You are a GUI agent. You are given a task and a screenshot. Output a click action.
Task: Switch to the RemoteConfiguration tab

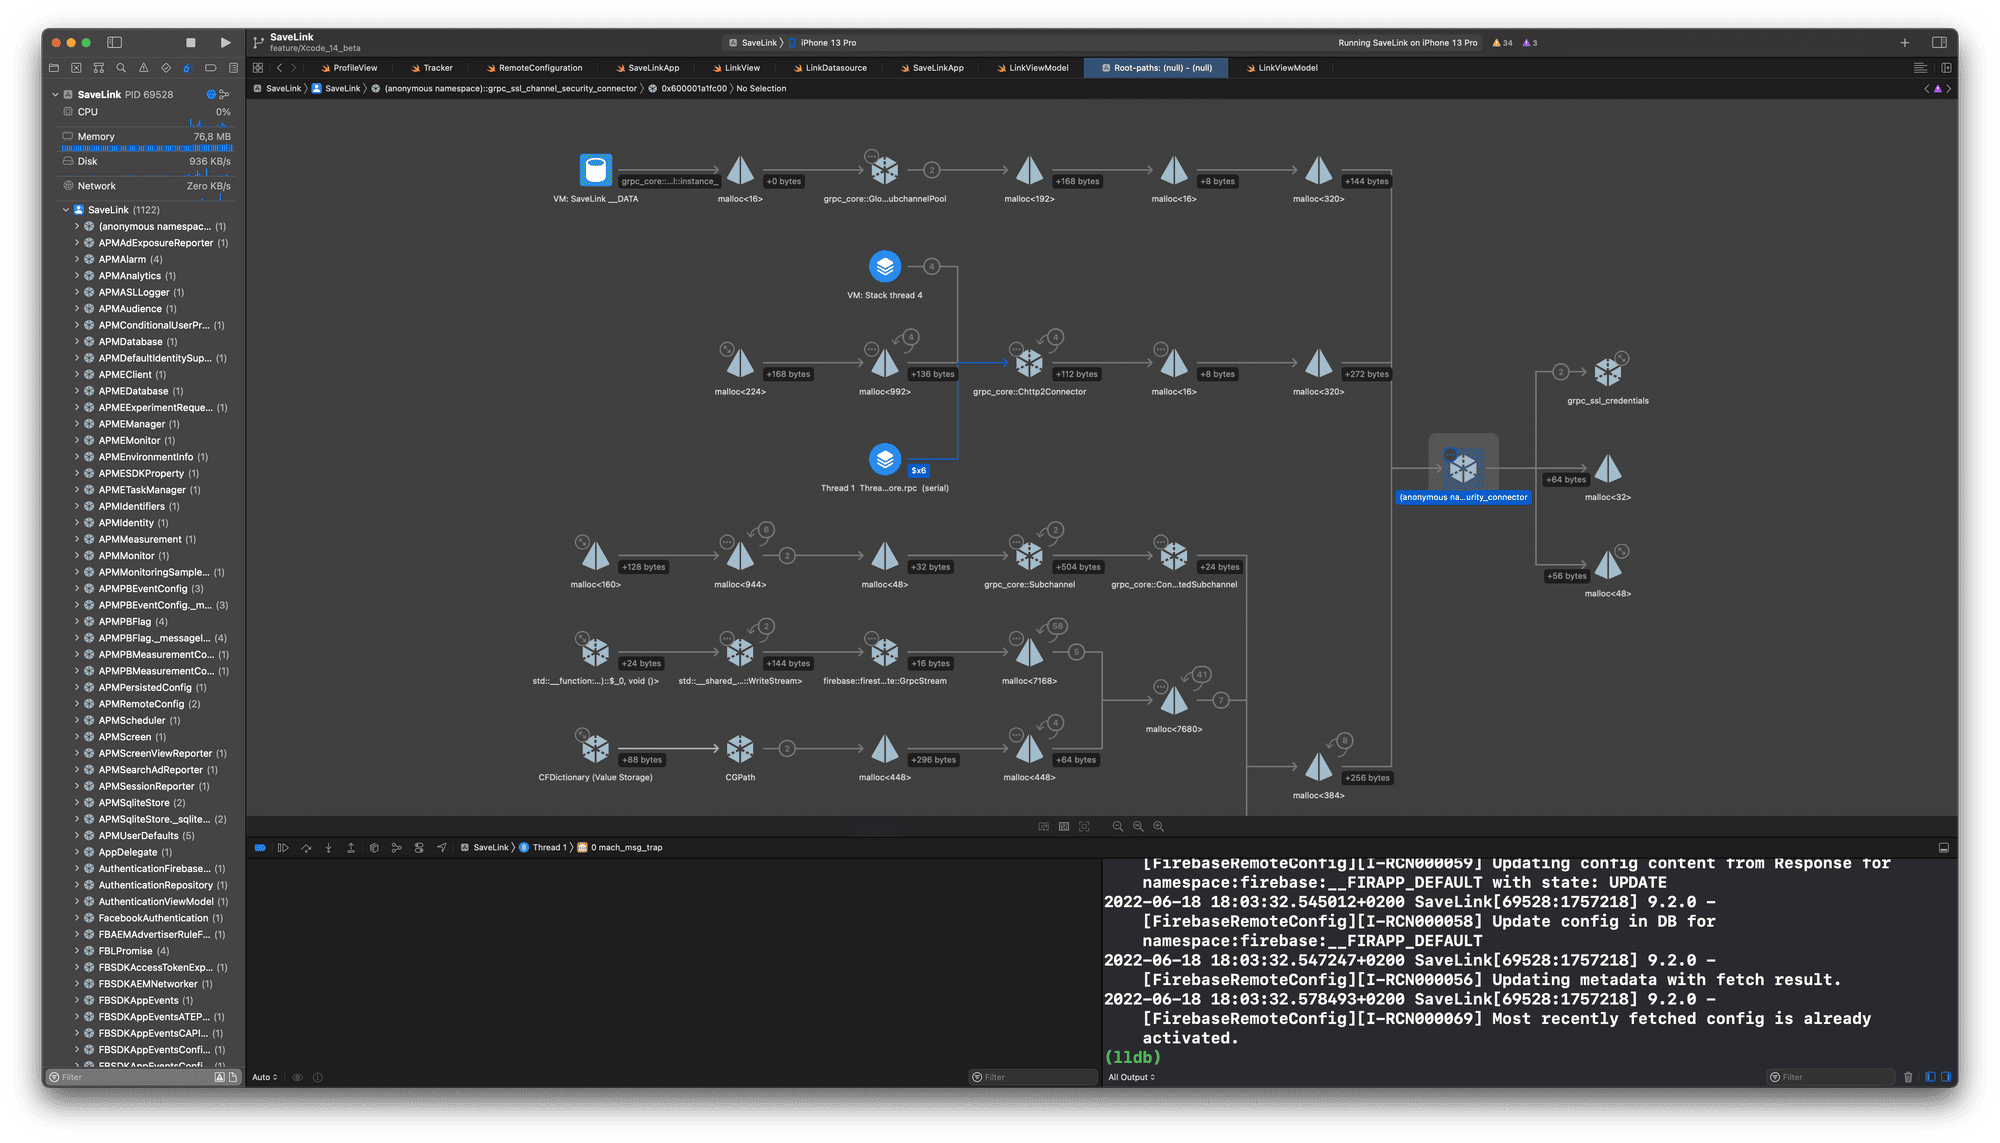[x=535, y=68]
